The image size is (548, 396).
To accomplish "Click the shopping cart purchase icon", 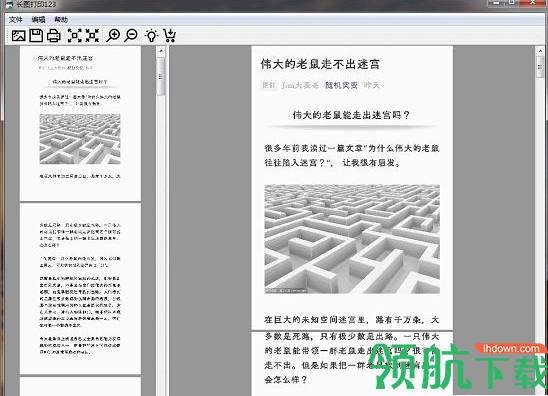I will 170,36.
